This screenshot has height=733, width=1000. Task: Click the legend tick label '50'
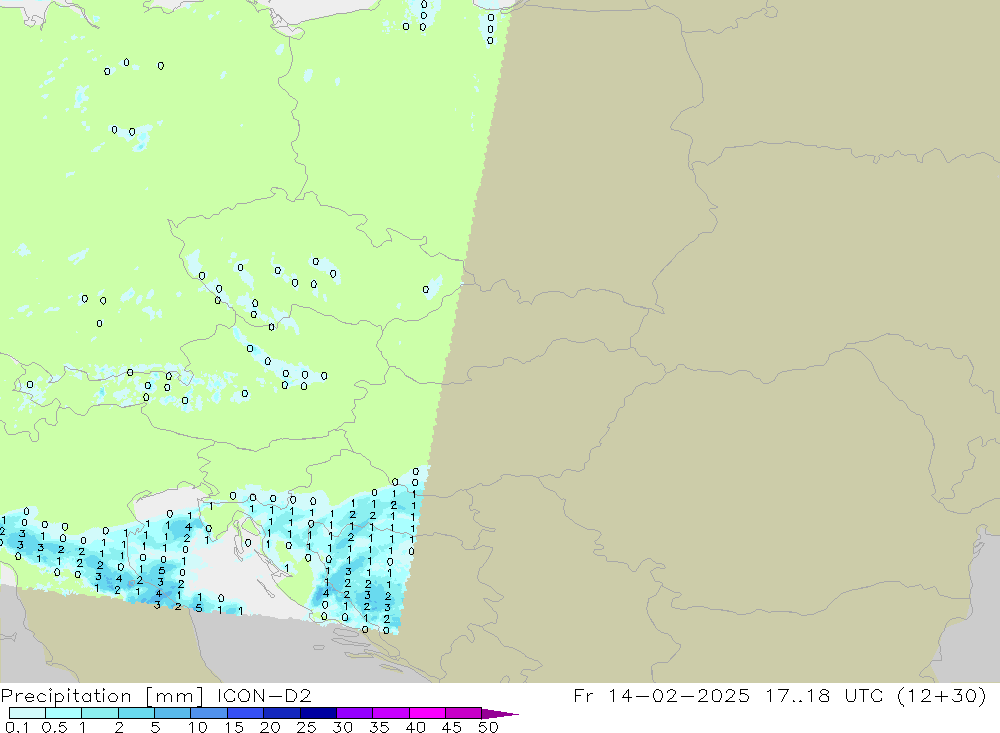(x=489, y=727)
